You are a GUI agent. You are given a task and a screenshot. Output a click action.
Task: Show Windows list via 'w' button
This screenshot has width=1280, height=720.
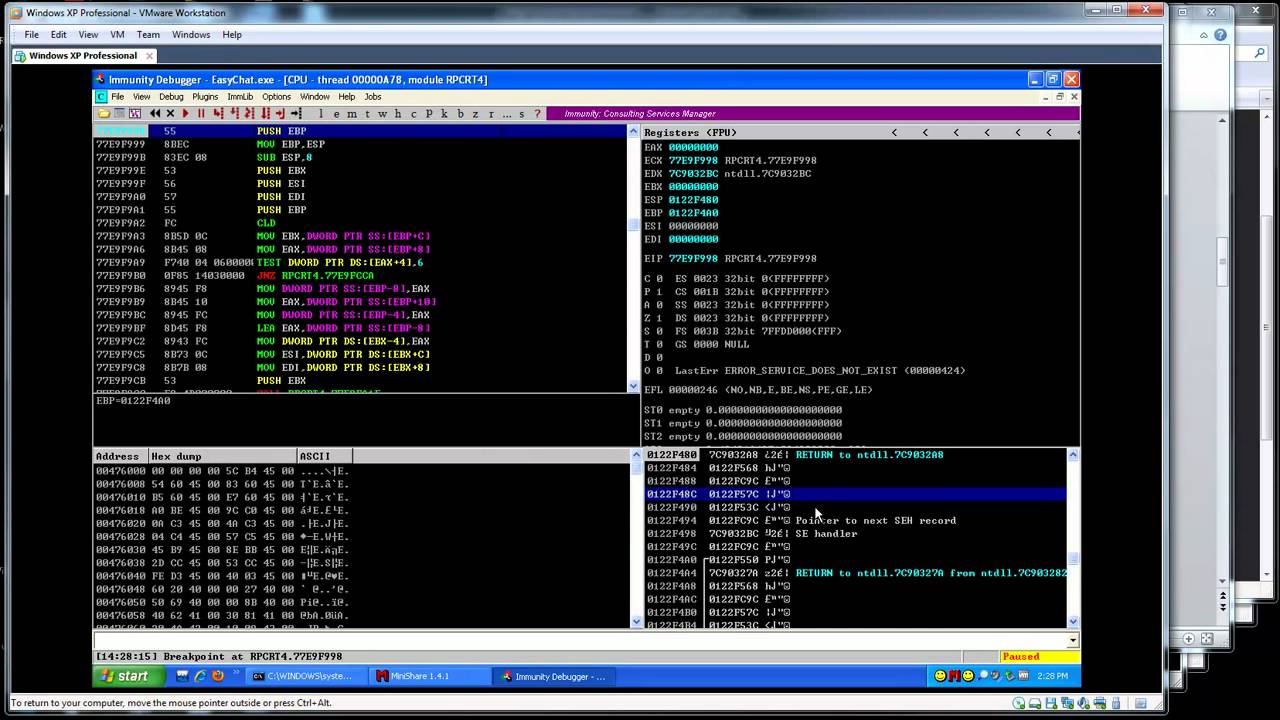(x=383, y=114)
